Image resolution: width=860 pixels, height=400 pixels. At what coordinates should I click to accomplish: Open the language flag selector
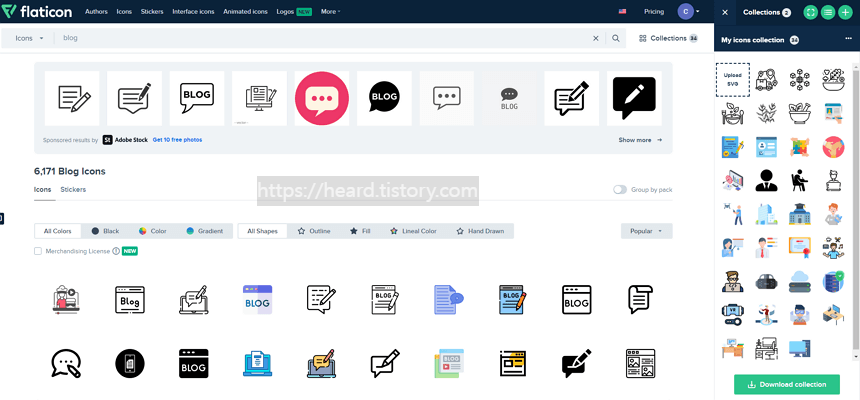623,12
